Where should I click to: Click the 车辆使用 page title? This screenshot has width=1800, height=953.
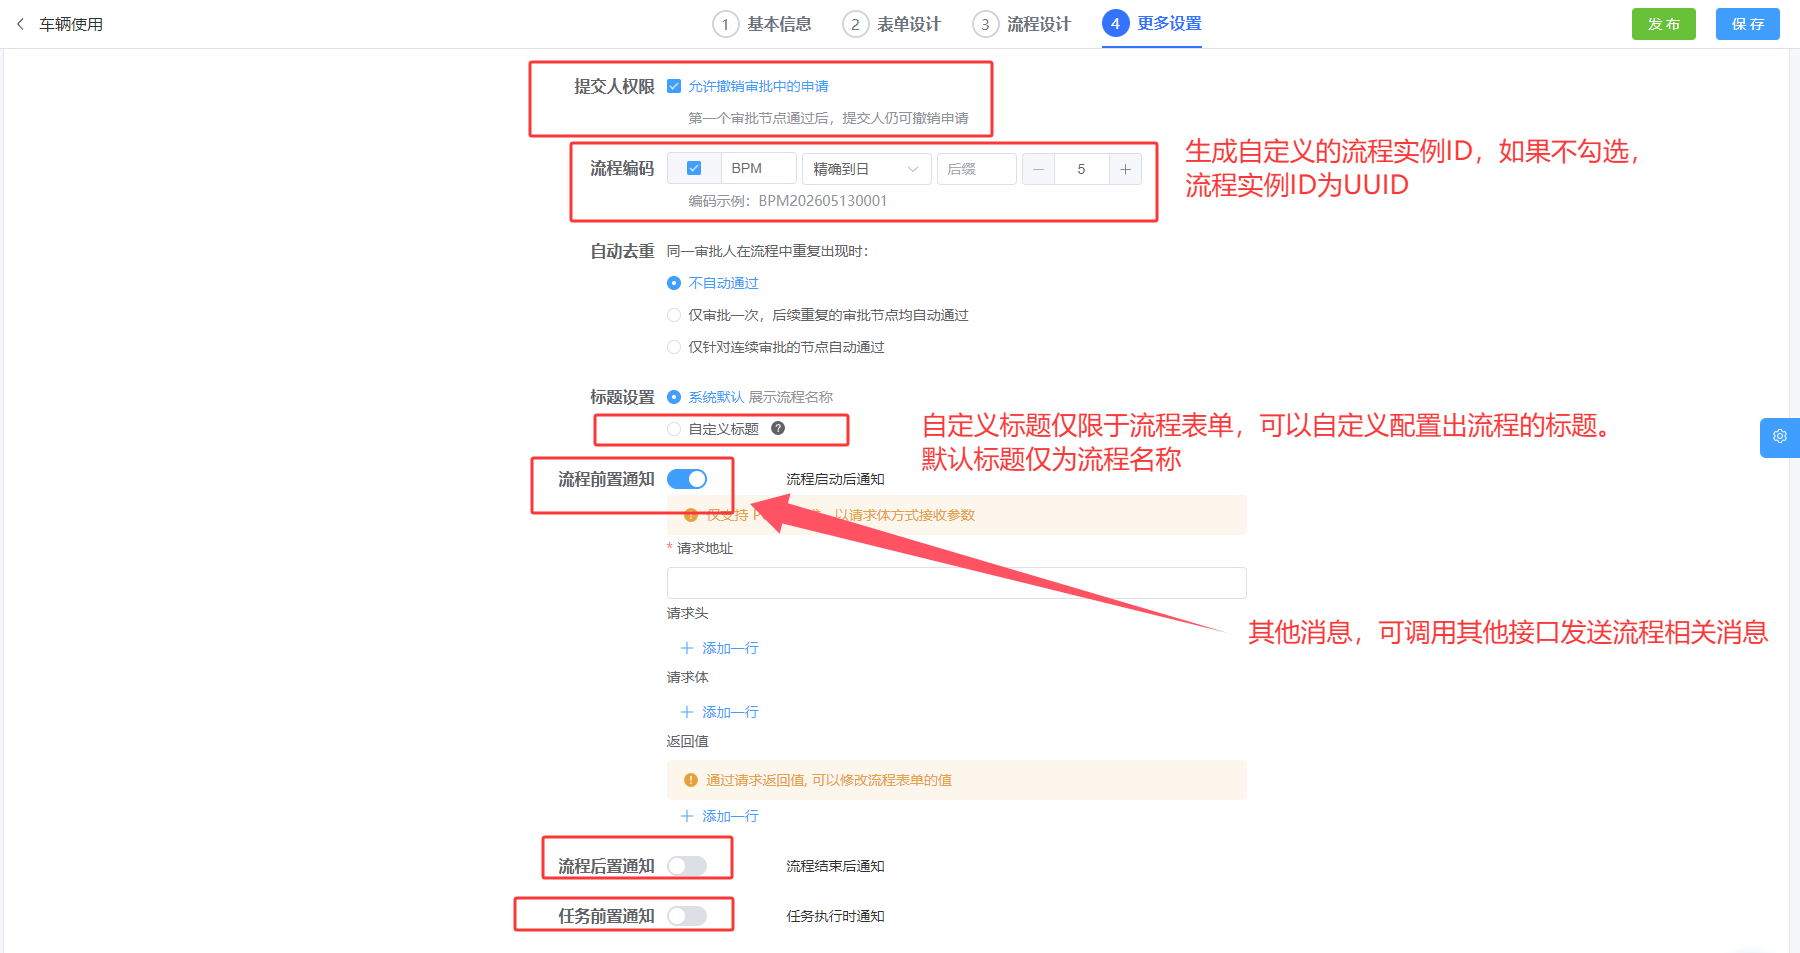pyautogui.click(x=71, y=24)
